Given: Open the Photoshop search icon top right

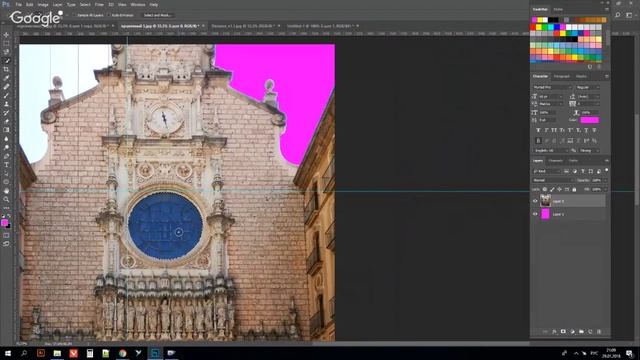Looking at the screenshot, I should (618, 15).
